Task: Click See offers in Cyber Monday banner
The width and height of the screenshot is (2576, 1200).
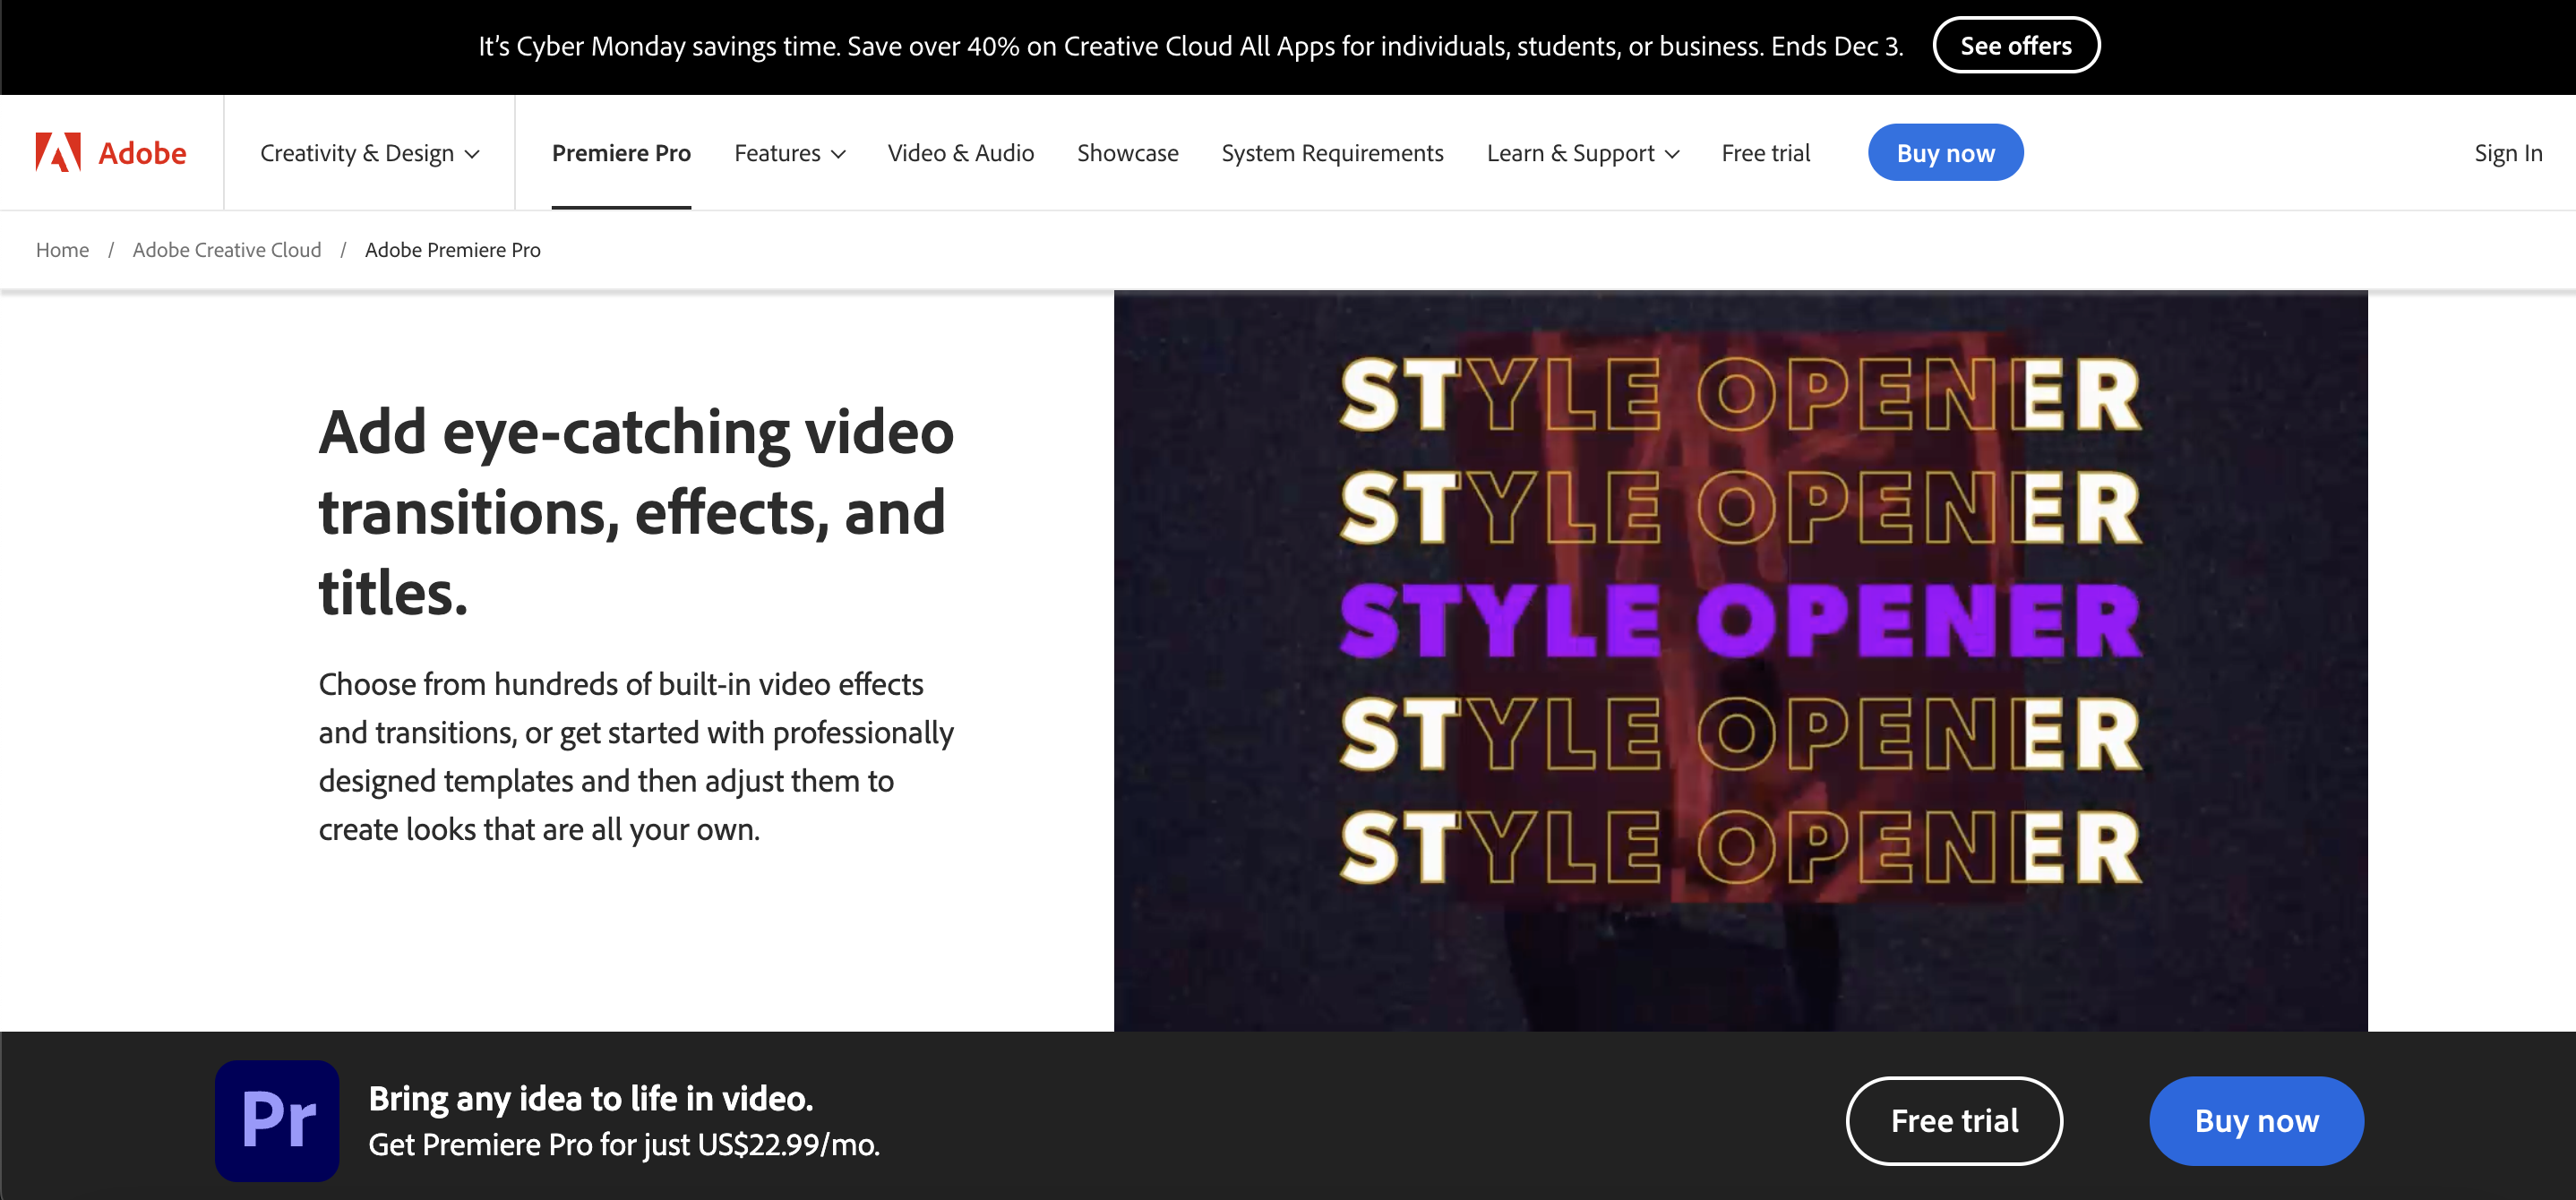Action: pyautogui.click(x=2015, y=45)
